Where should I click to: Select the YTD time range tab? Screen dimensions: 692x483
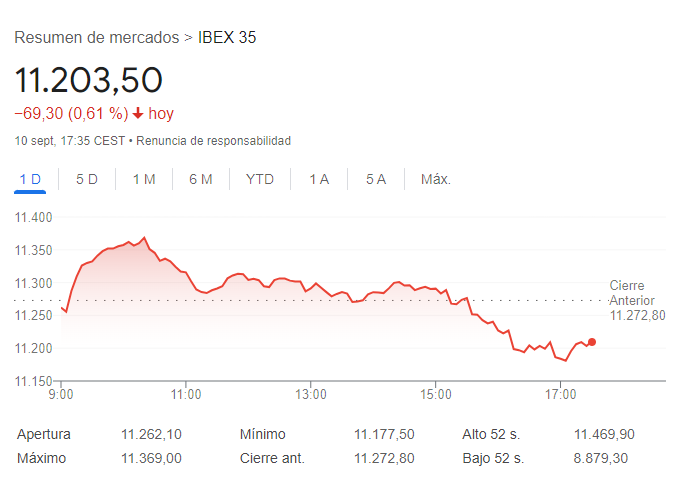(260, 179)
